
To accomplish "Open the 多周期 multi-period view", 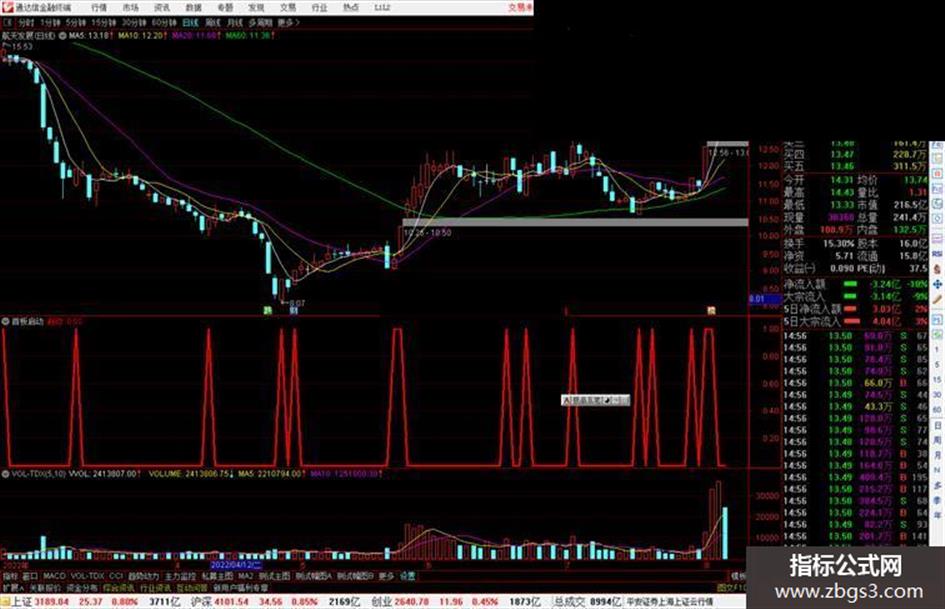I will 260,23.
